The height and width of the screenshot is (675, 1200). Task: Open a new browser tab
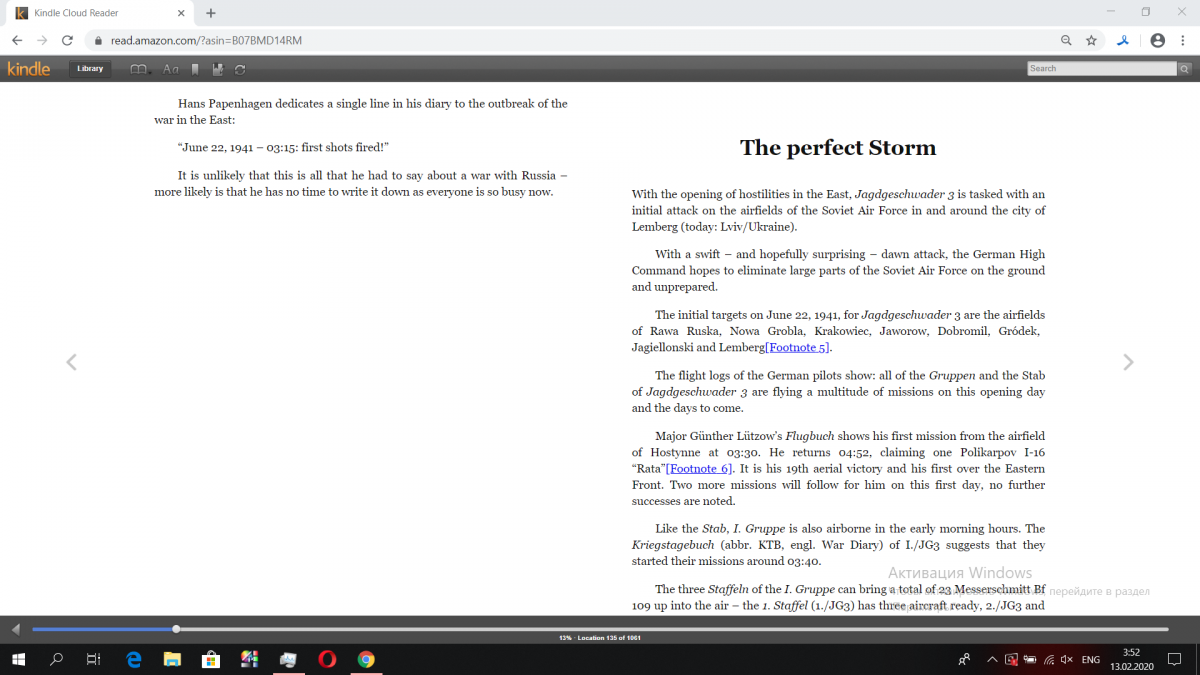(x=211, y=13)
